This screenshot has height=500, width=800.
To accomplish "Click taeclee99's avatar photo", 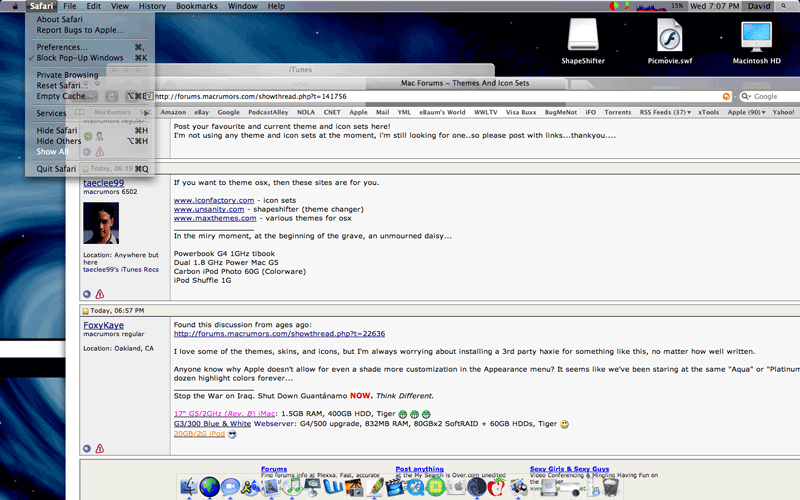I will [101, 223].
